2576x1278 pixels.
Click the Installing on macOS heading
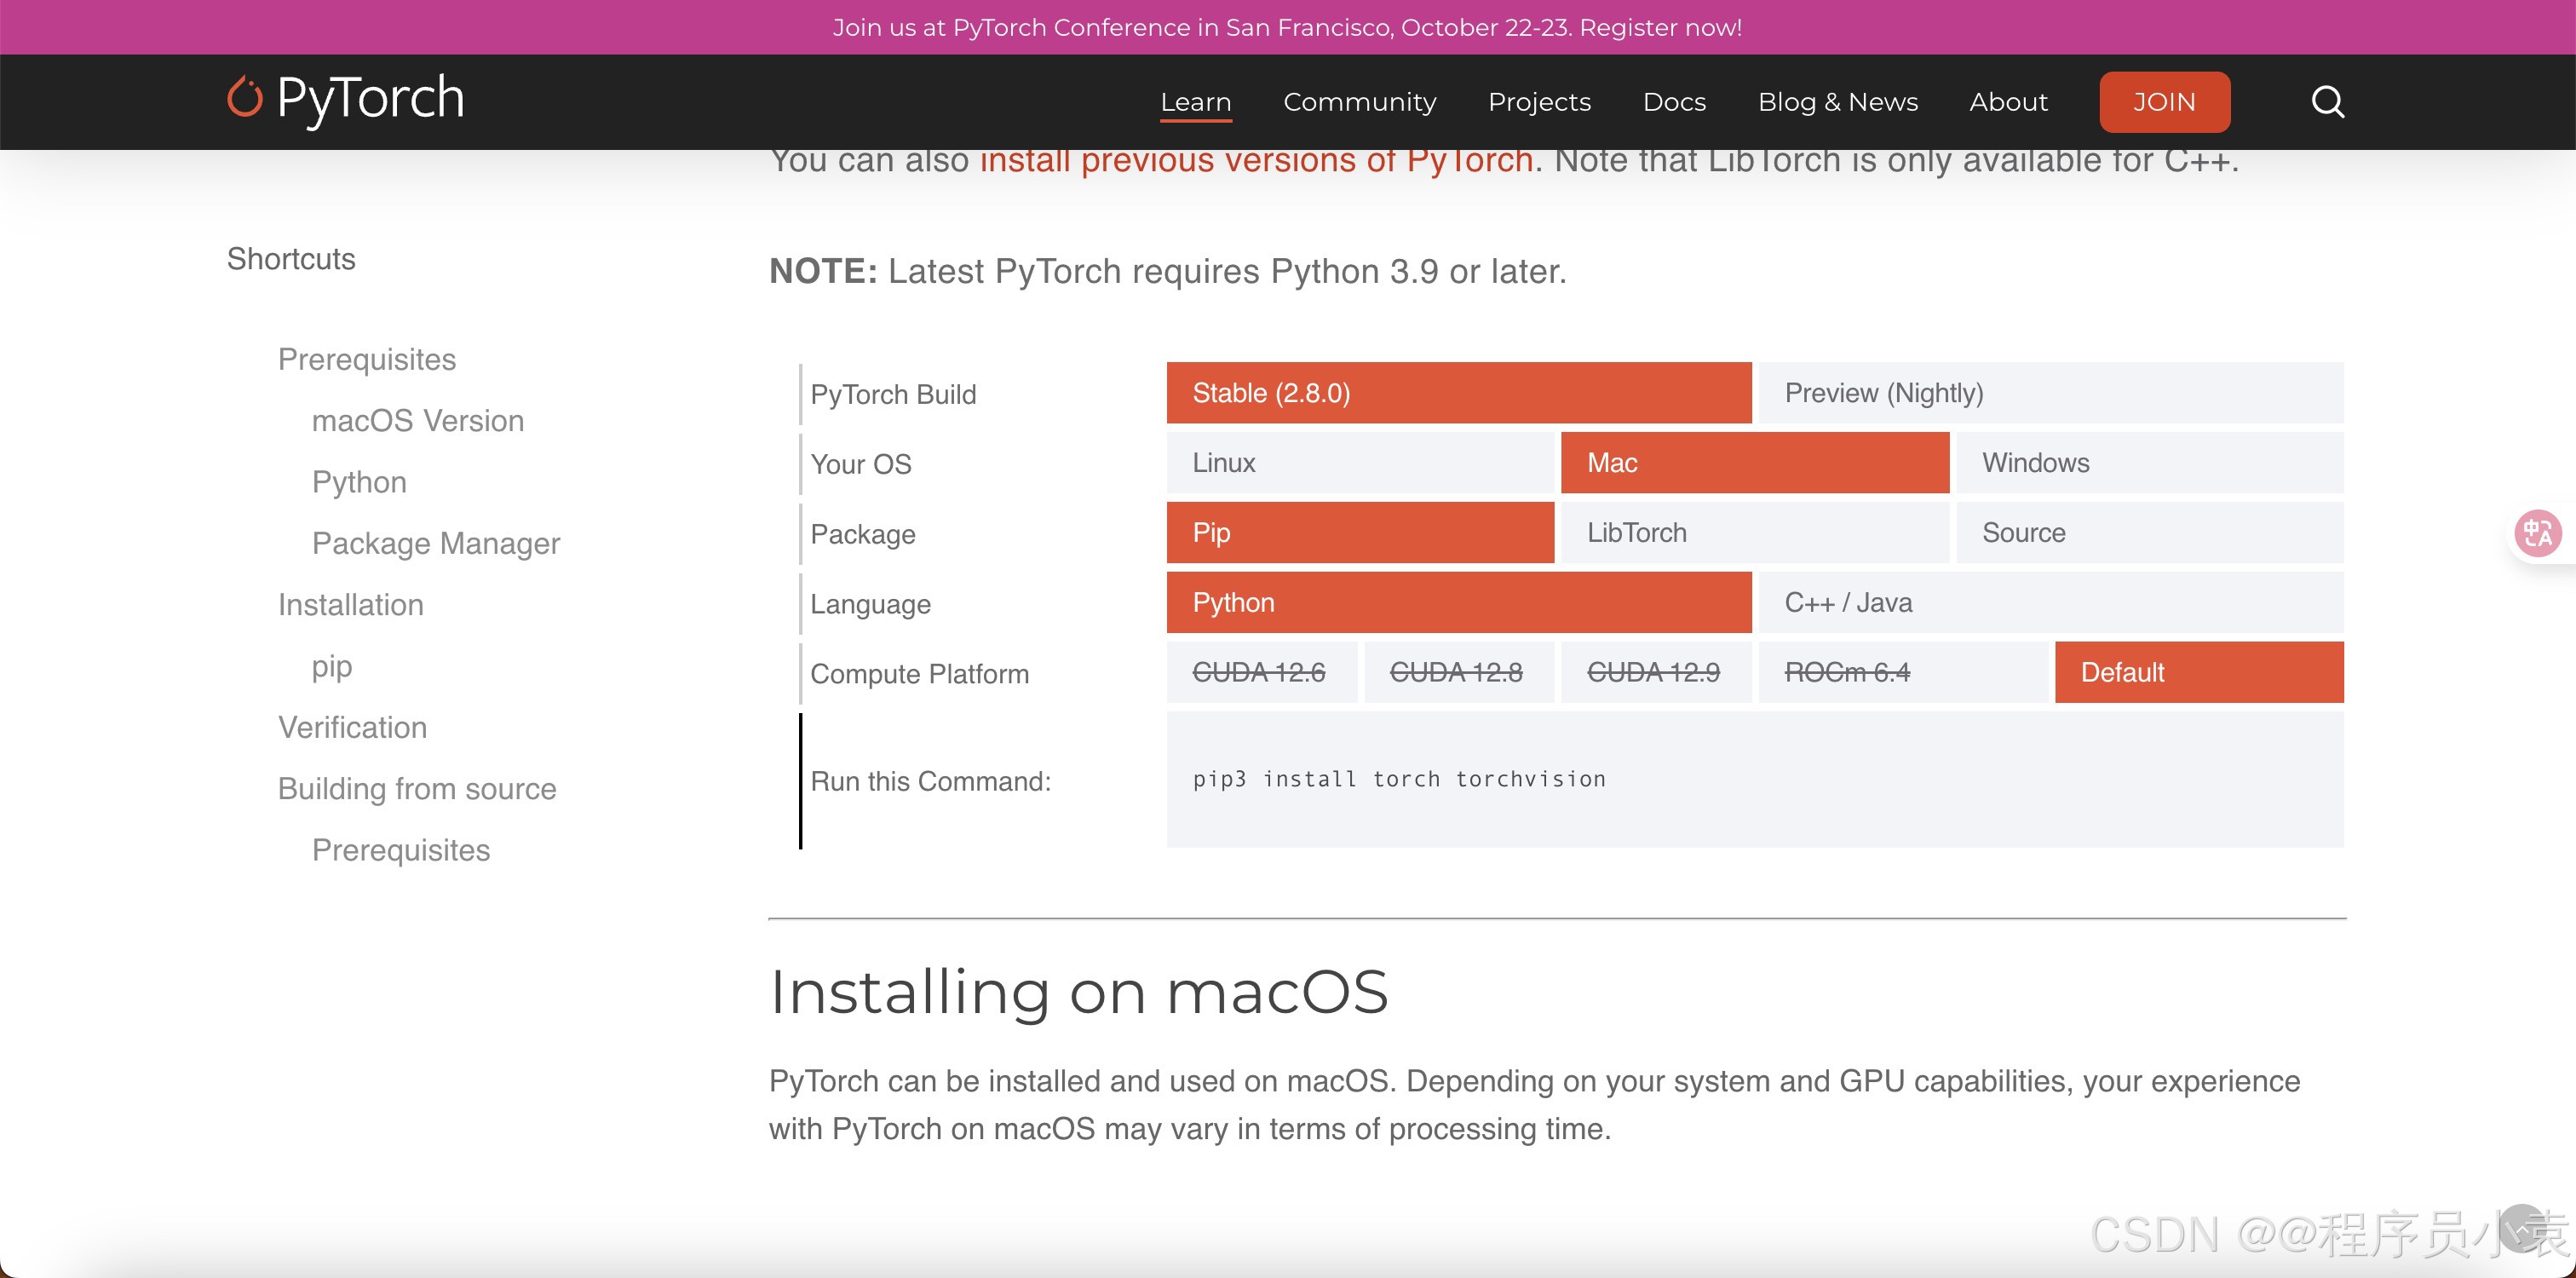click(1079, 993)
